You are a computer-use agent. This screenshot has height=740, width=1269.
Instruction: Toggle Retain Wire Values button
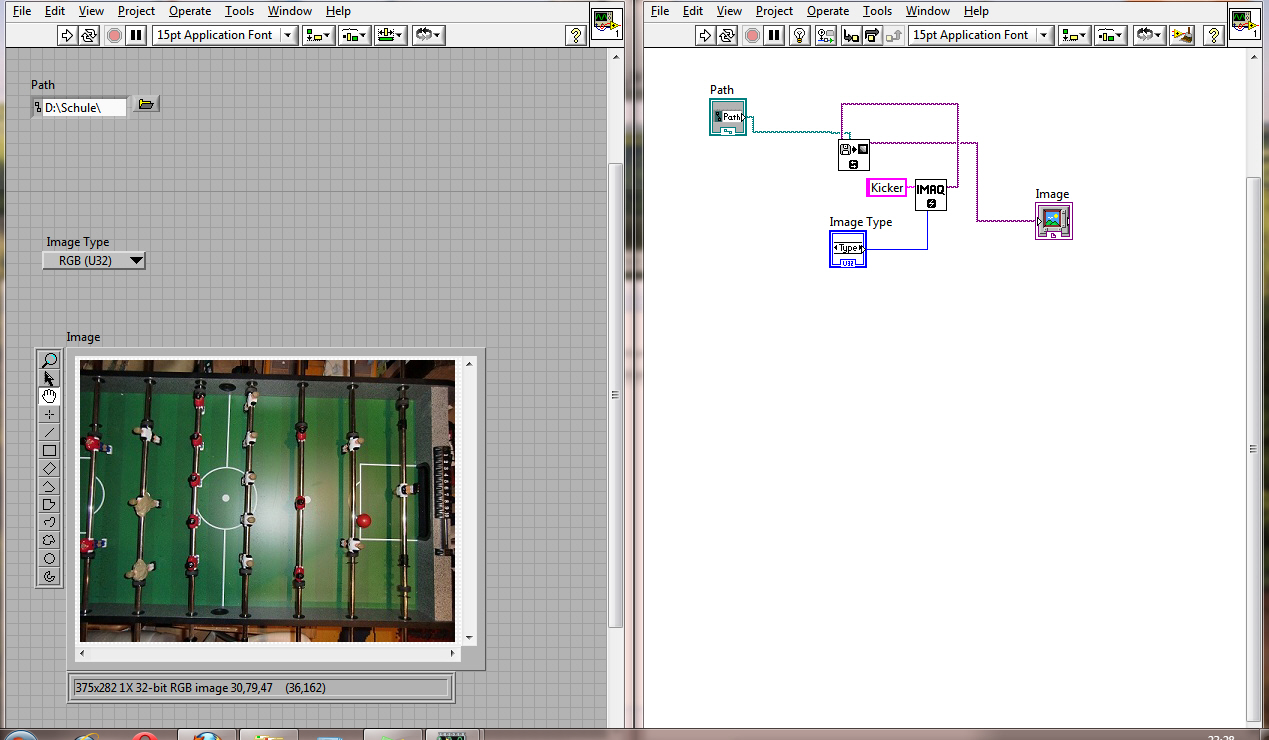pyautogui.click(x=825, y=35)
